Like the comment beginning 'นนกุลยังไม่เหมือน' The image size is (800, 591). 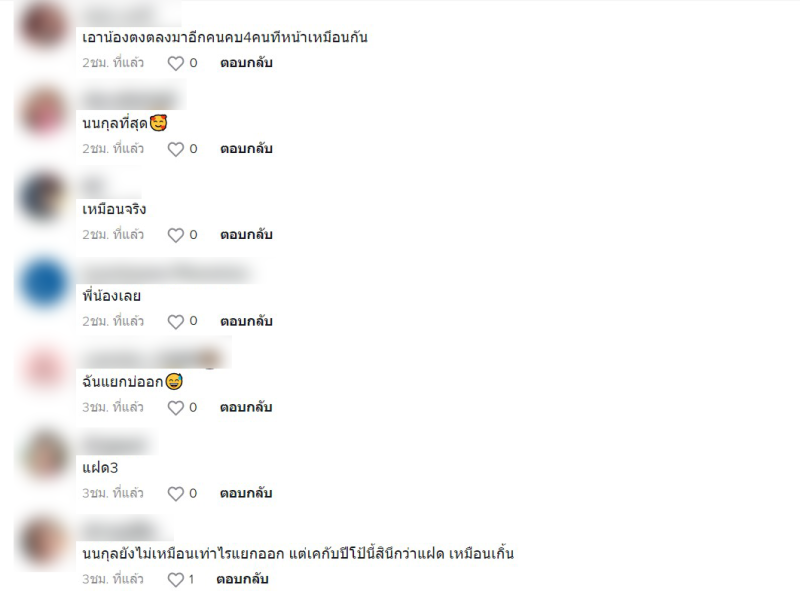click(x=176, y=579)
